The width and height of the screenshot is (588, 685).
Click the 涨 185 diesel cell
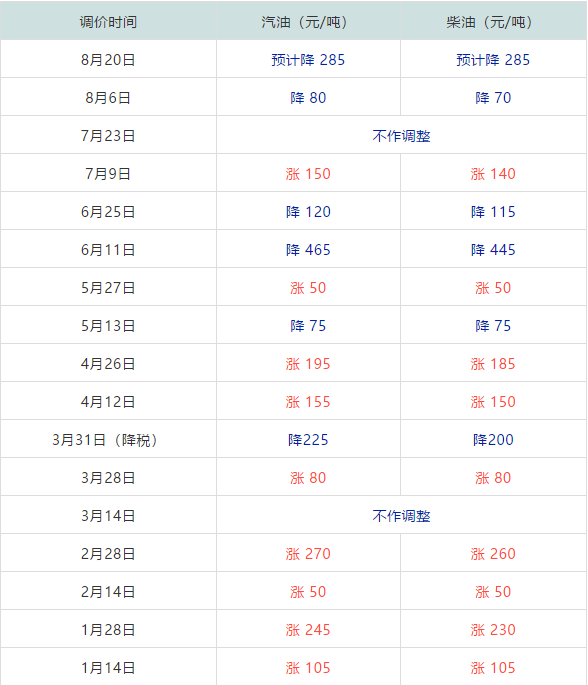click(493, 364)
